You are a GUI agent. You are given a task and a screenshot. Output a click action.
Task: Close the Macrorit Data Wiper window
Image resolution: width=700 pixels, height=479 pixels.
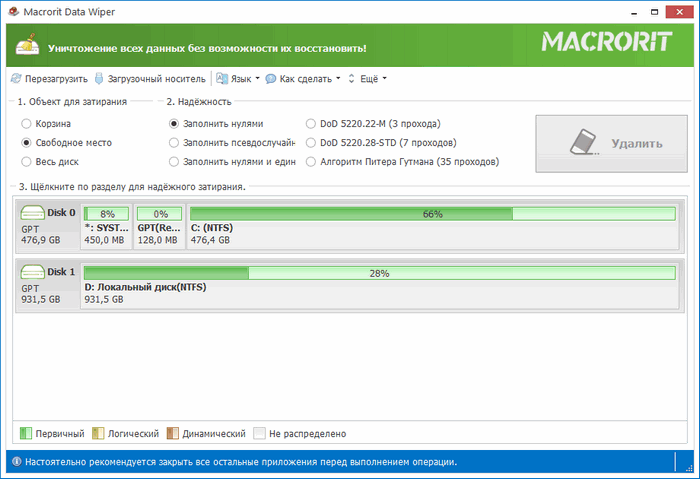click(x=679, y=12)
